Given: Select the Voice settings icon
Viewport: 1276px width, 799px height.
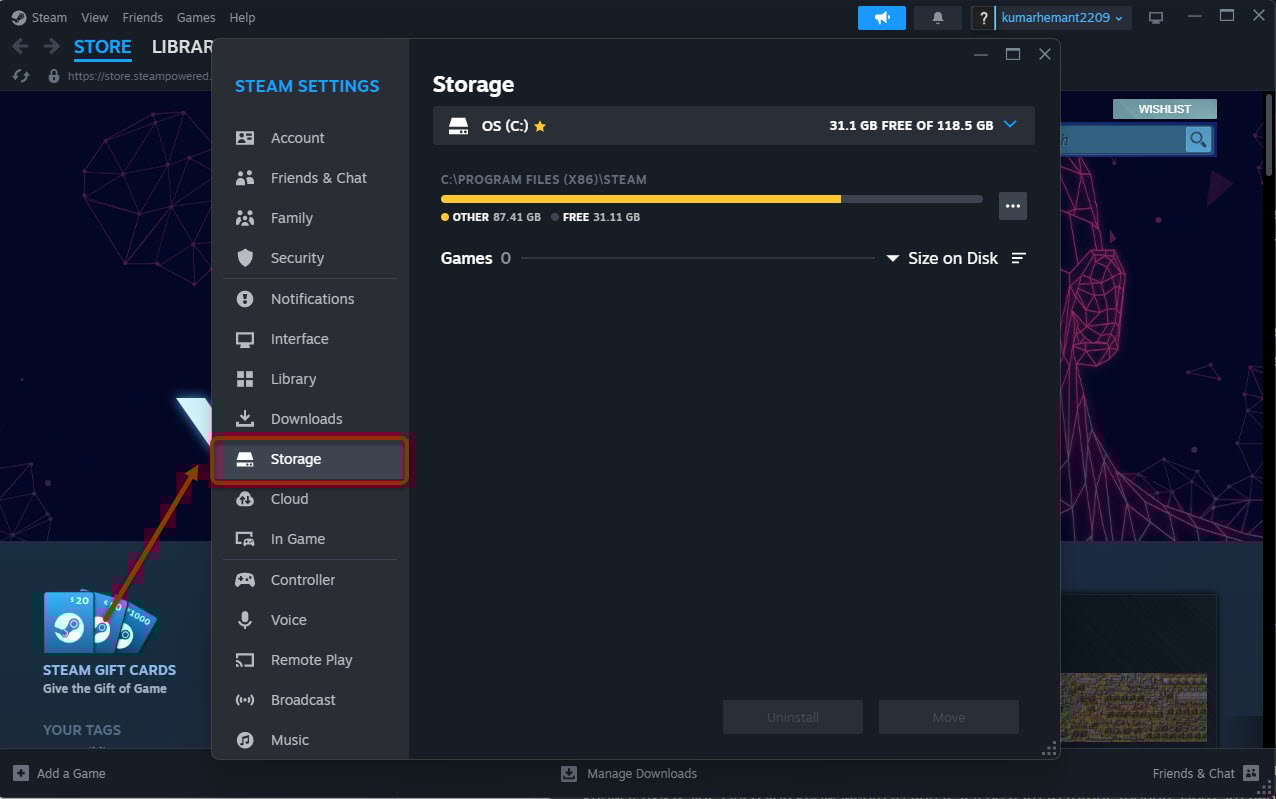Looking at the screenshot, I should pos(244,619).
